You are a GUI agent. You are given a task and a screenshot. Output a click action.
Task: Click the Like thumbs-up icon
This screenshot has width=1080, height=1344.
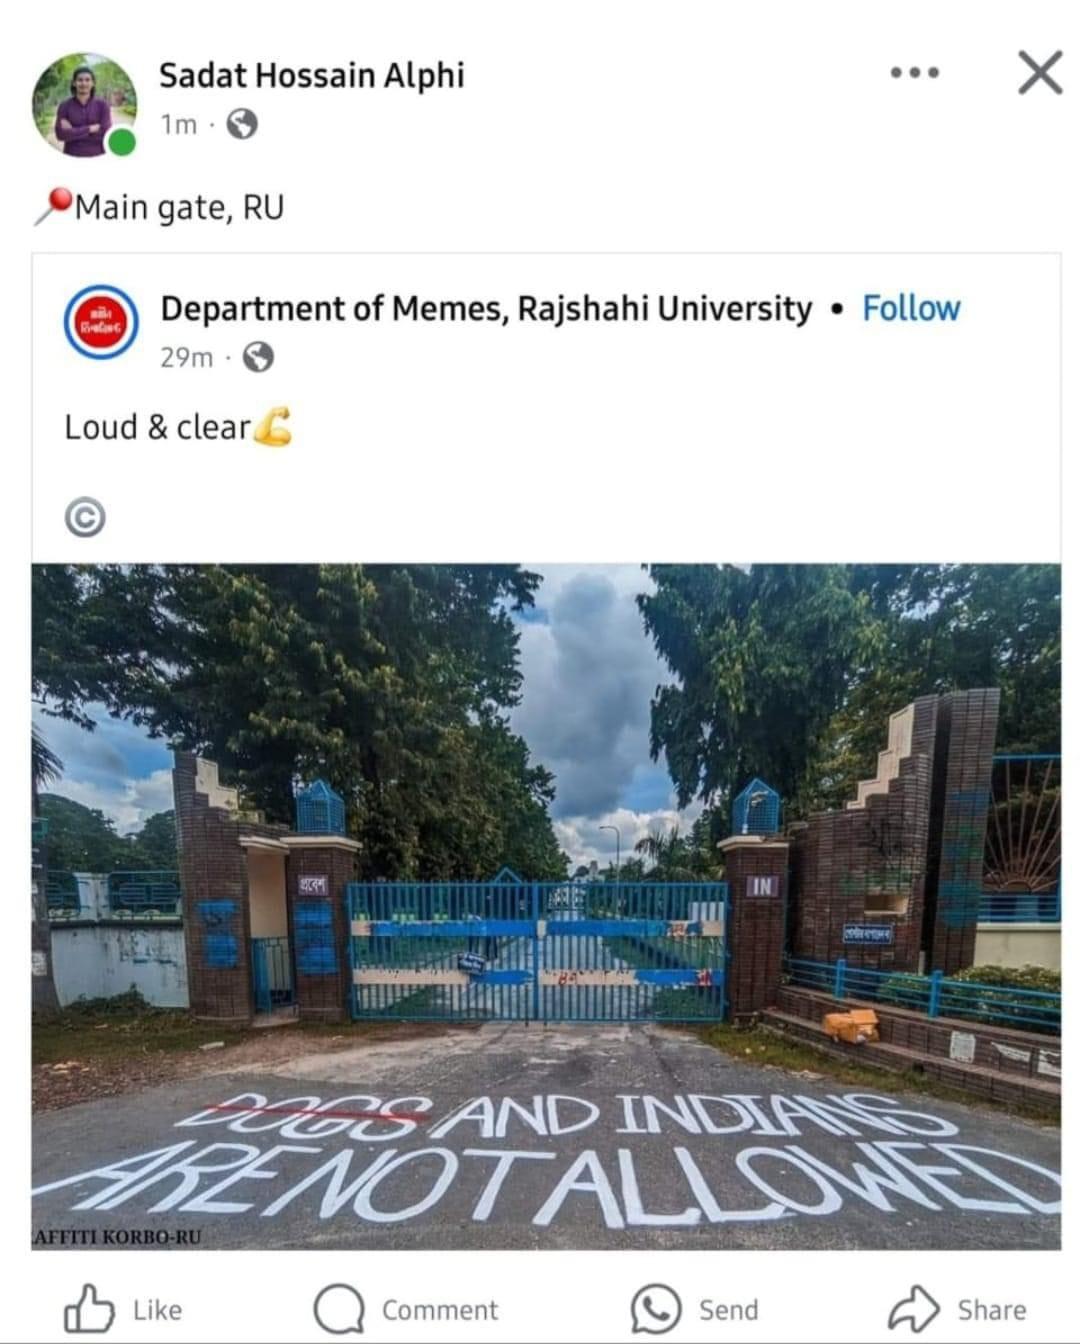coord(93,1308)
